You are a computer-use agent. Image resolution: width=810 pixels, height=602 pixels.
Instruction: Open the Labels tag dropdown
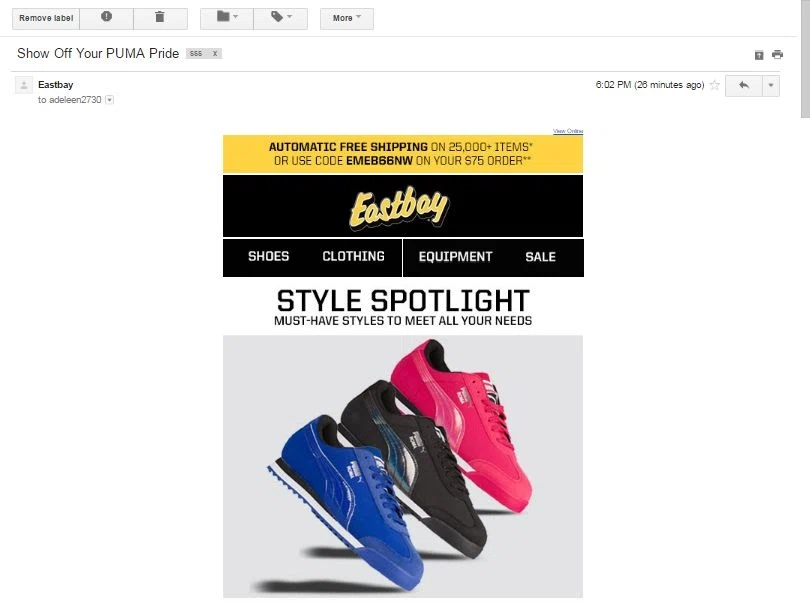pyautogui.click(x=281, y=18)
